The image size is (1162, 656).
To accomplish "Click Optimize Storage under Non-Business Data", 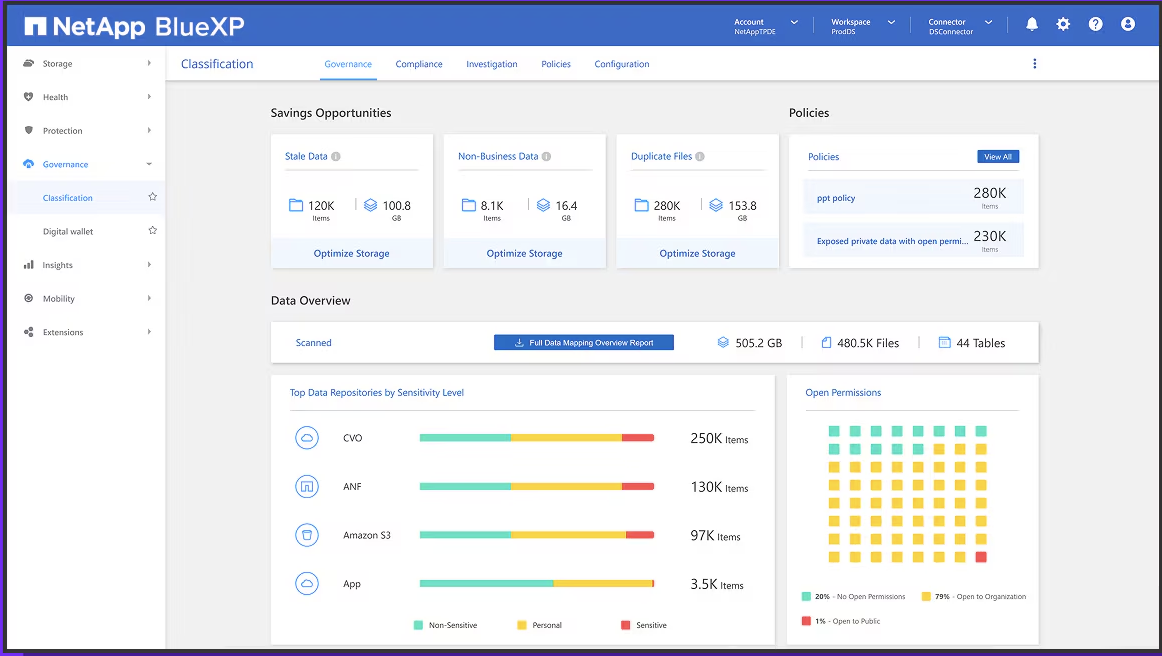I will 525,254.
